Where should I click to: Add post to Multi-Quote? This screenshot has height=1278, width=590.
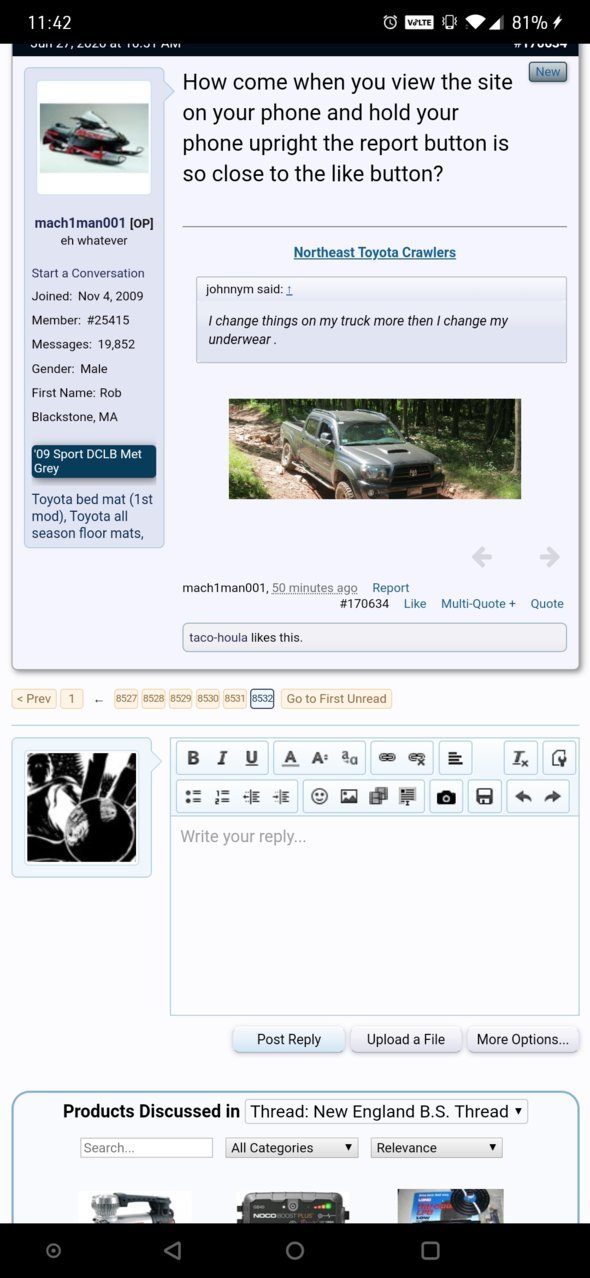pos(478,604)
